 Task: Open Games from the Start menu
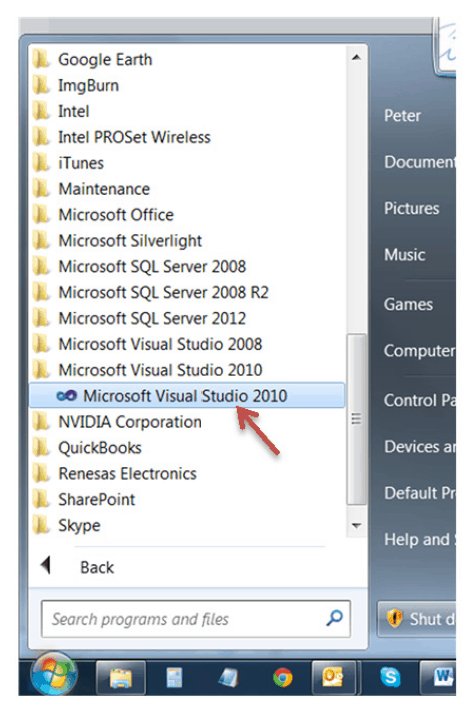tap(408, 304)
